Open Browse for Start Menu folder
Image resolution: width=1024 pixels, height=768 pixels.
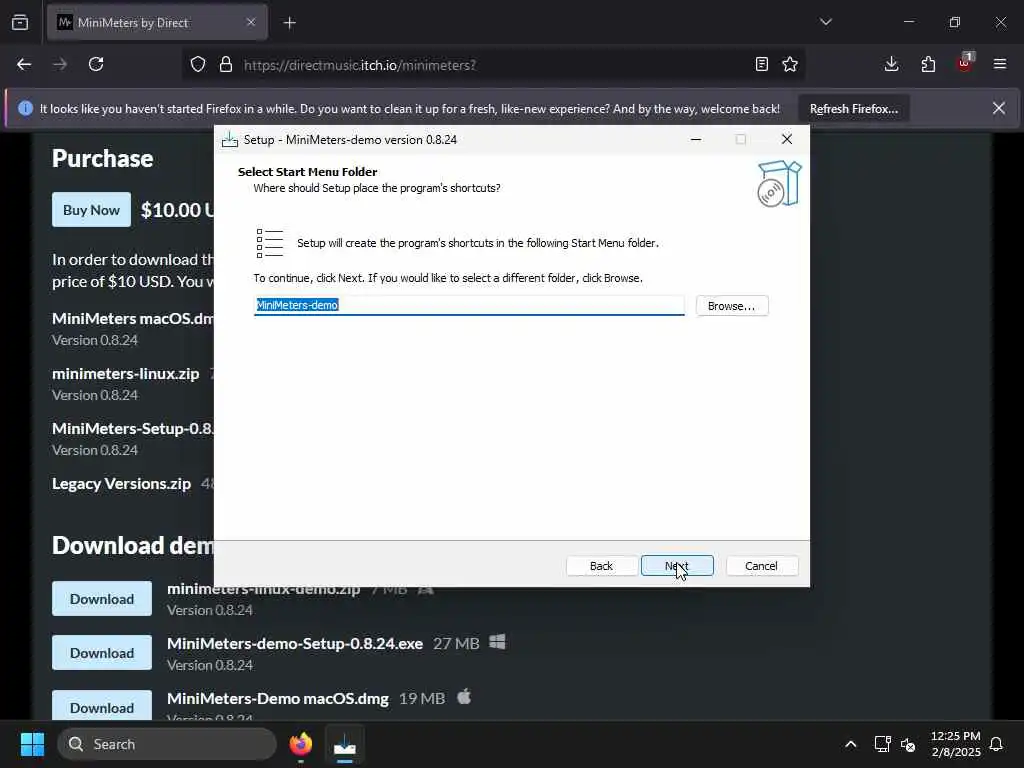(x=731, y=306)
